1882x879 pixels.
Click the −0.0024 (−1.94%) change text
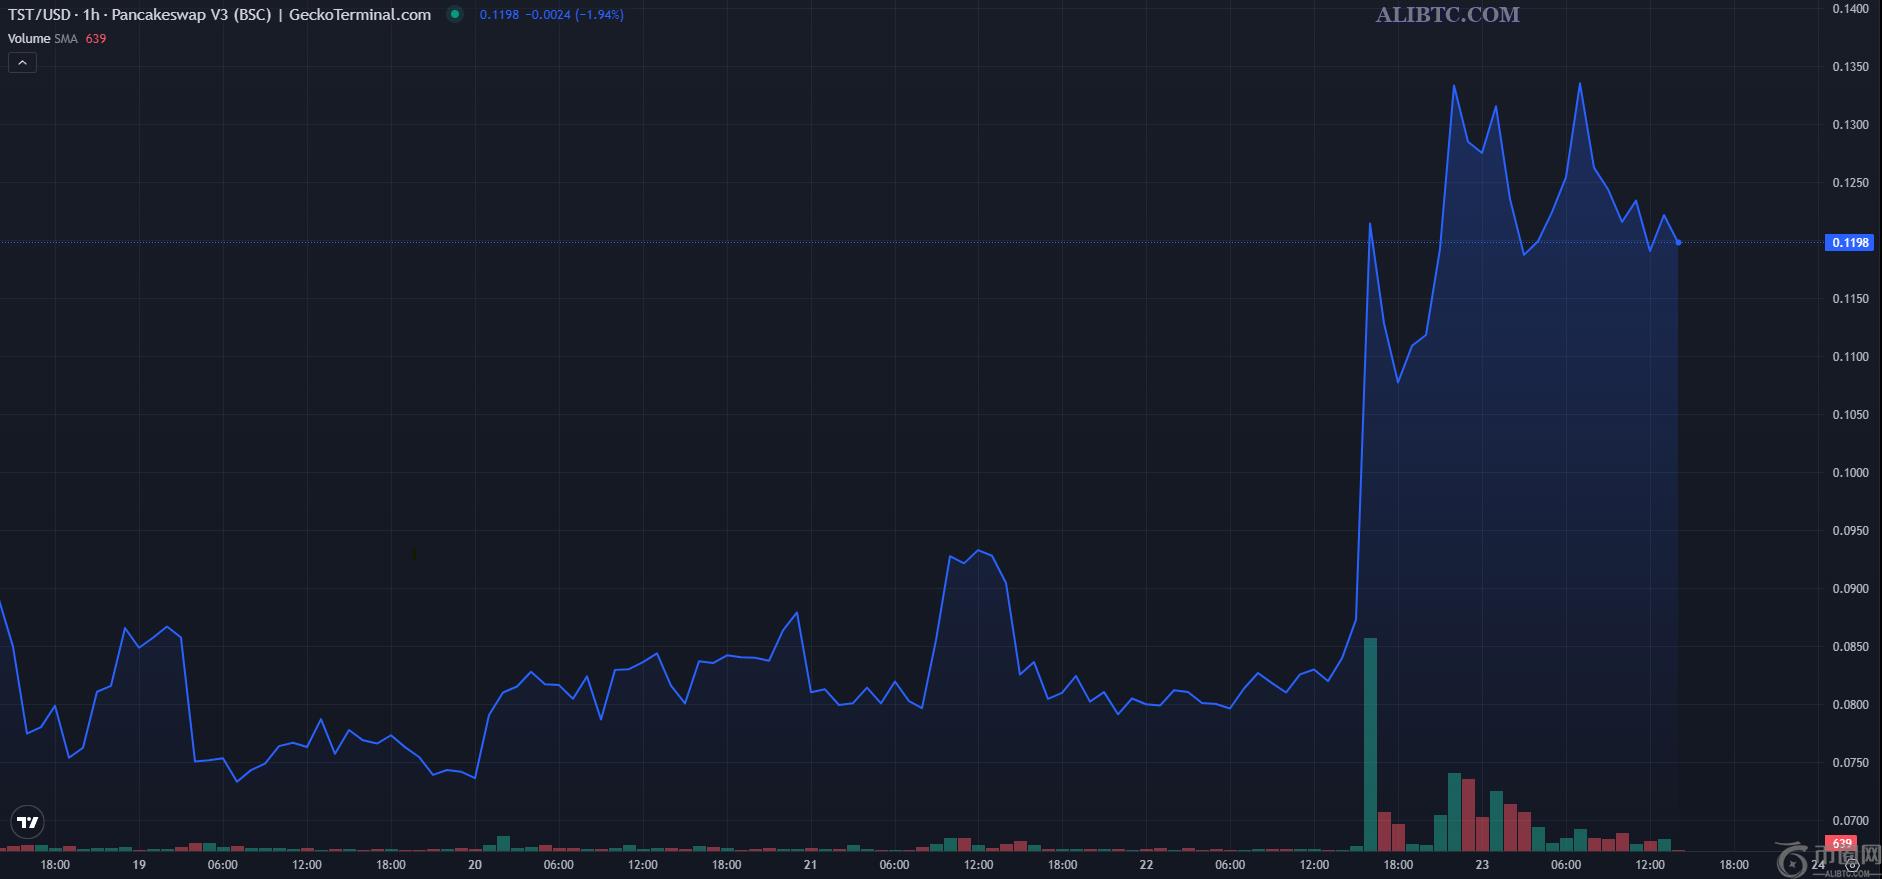point(575,15)
